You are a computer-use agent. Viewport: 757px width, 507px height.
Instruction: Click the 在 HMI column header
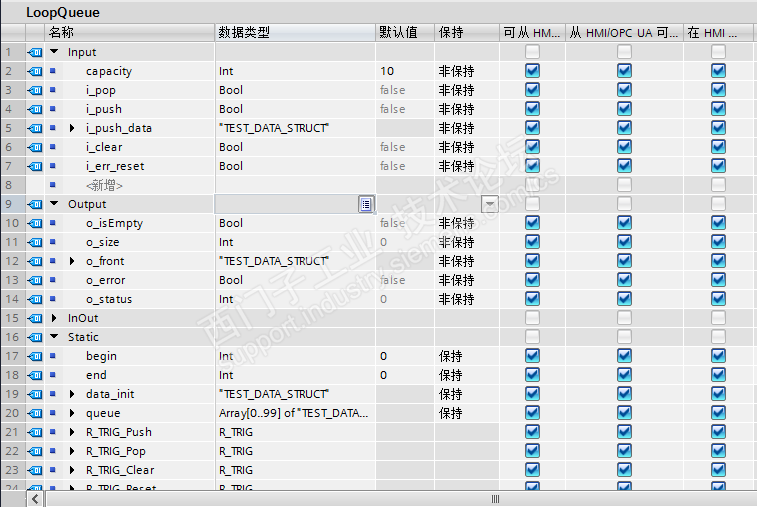(x=718, y=32)
